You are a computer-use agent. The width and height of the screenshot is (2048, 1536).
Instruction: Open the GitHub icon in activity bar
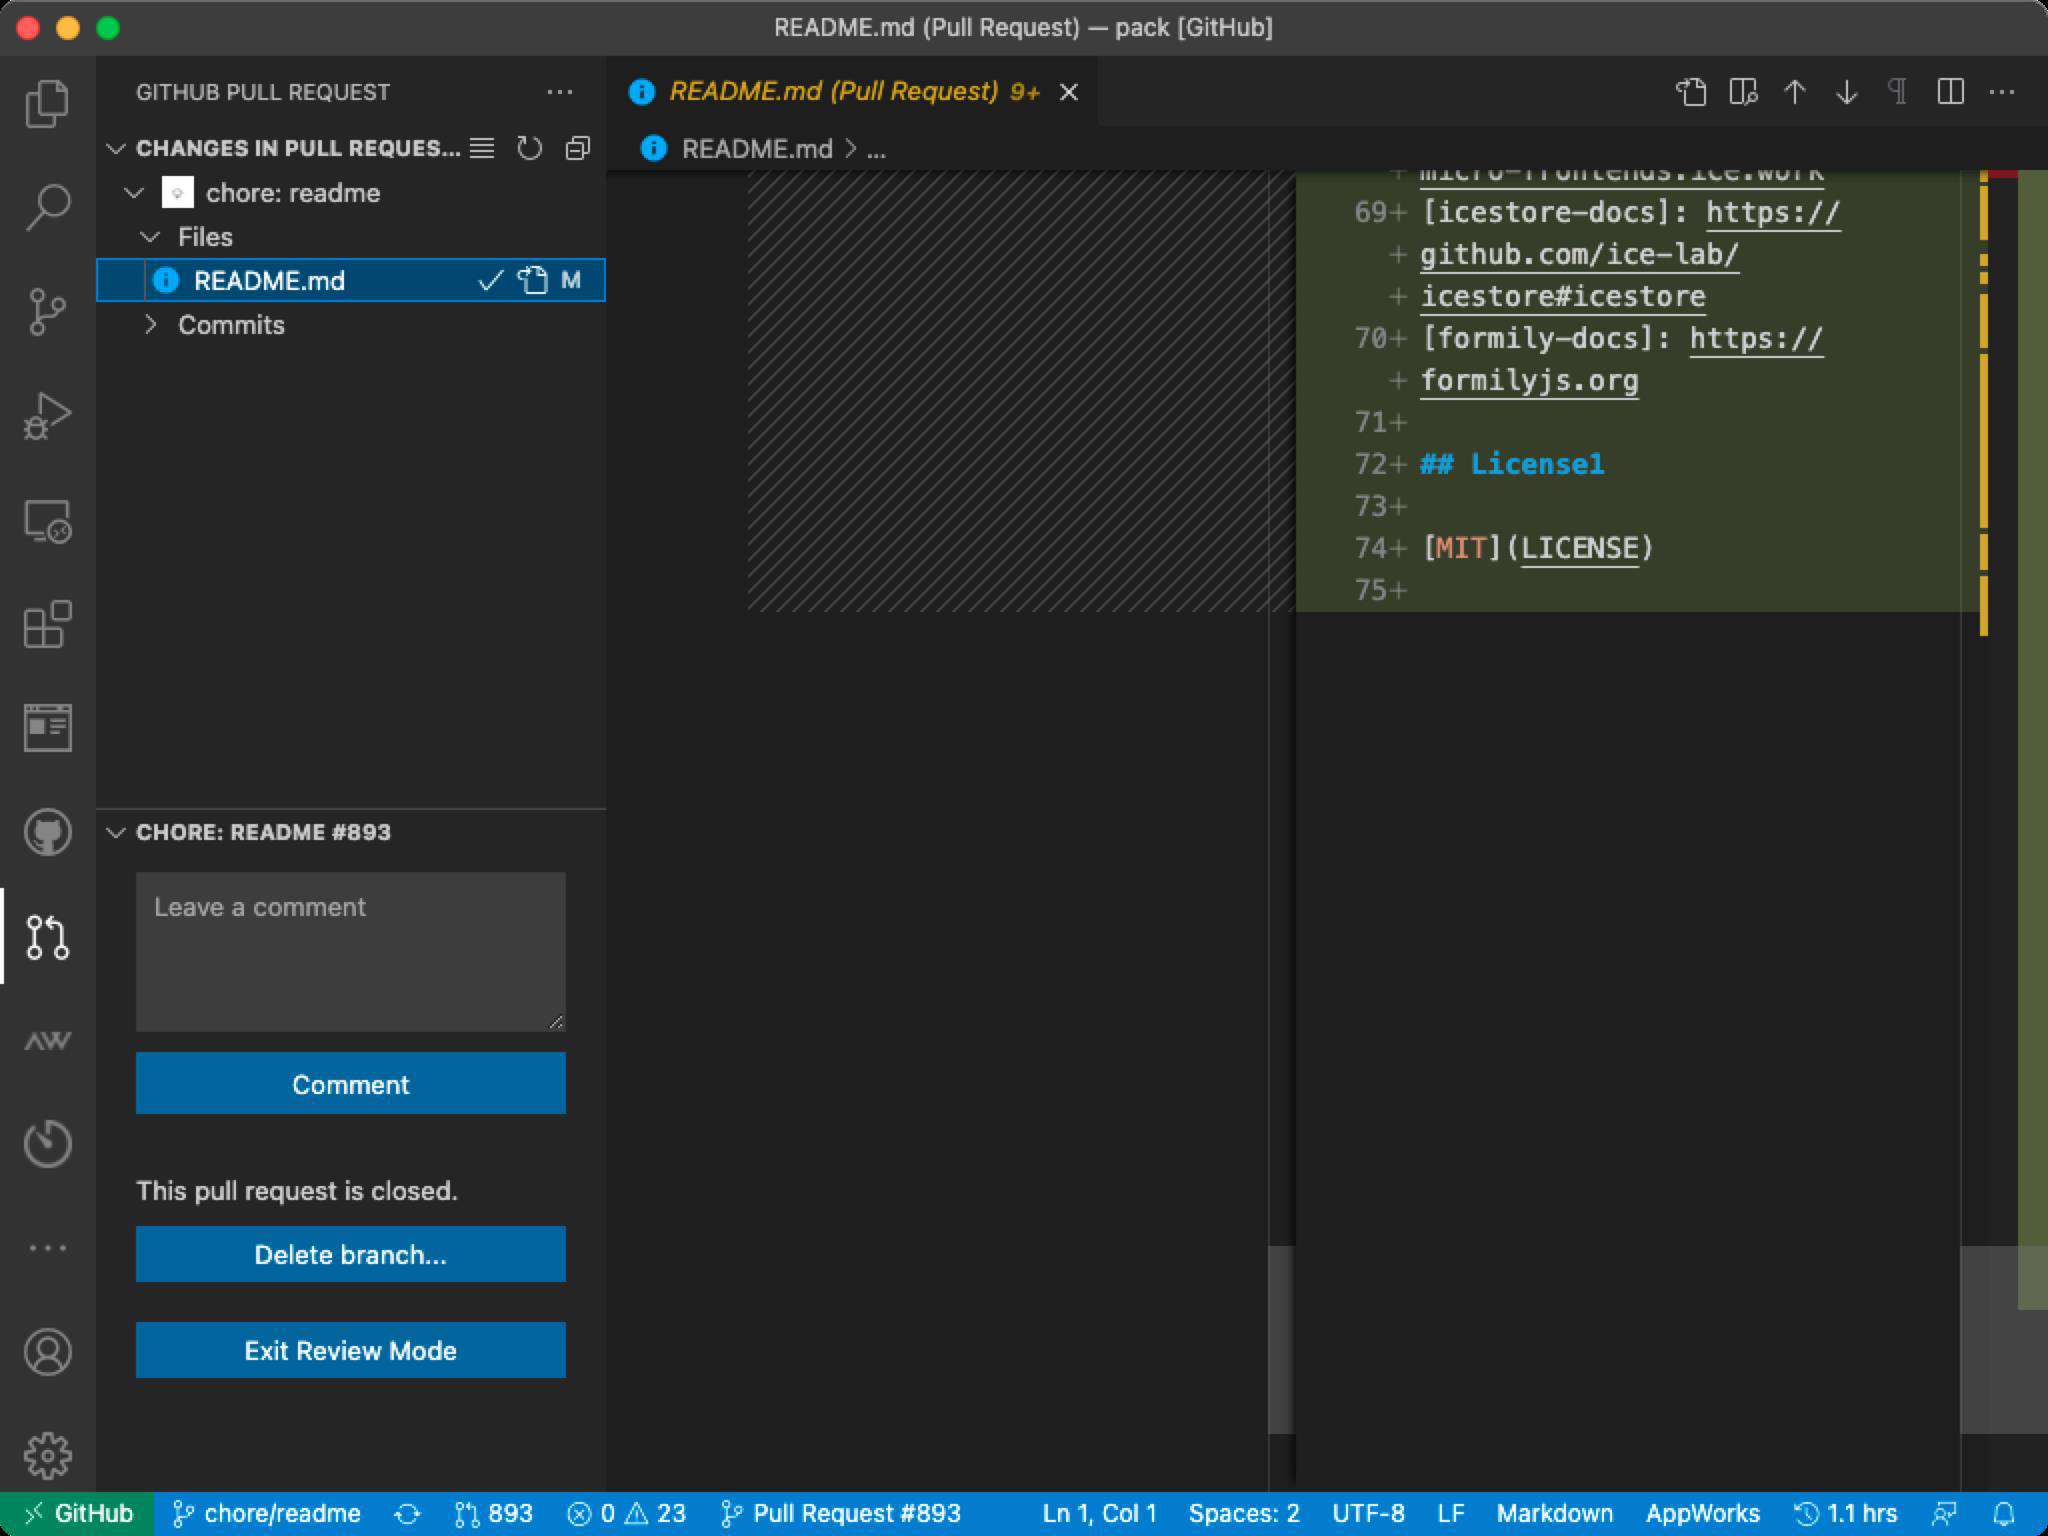(47, 832)
